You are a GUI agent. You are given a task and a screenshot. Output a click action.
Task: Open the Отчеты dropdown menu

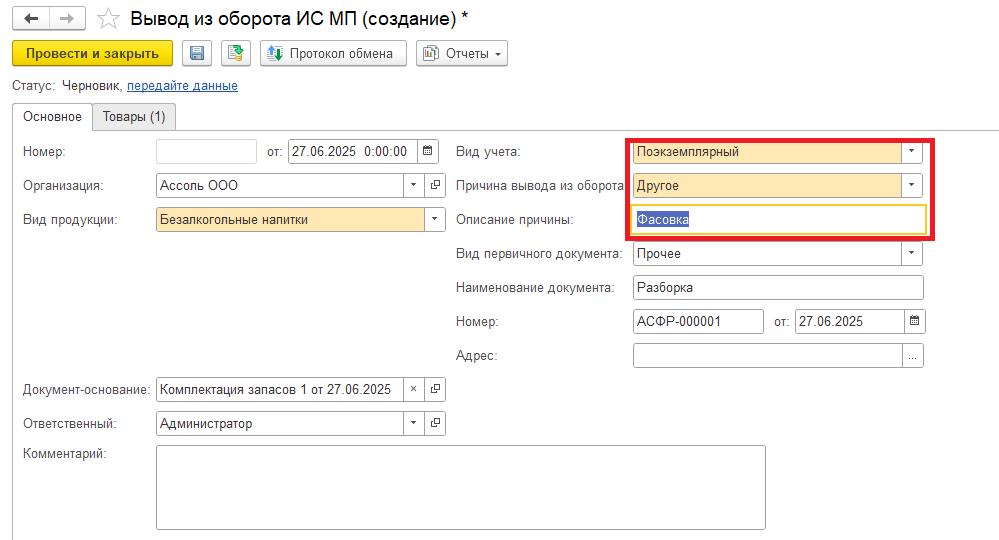click(x=461, y=53)
